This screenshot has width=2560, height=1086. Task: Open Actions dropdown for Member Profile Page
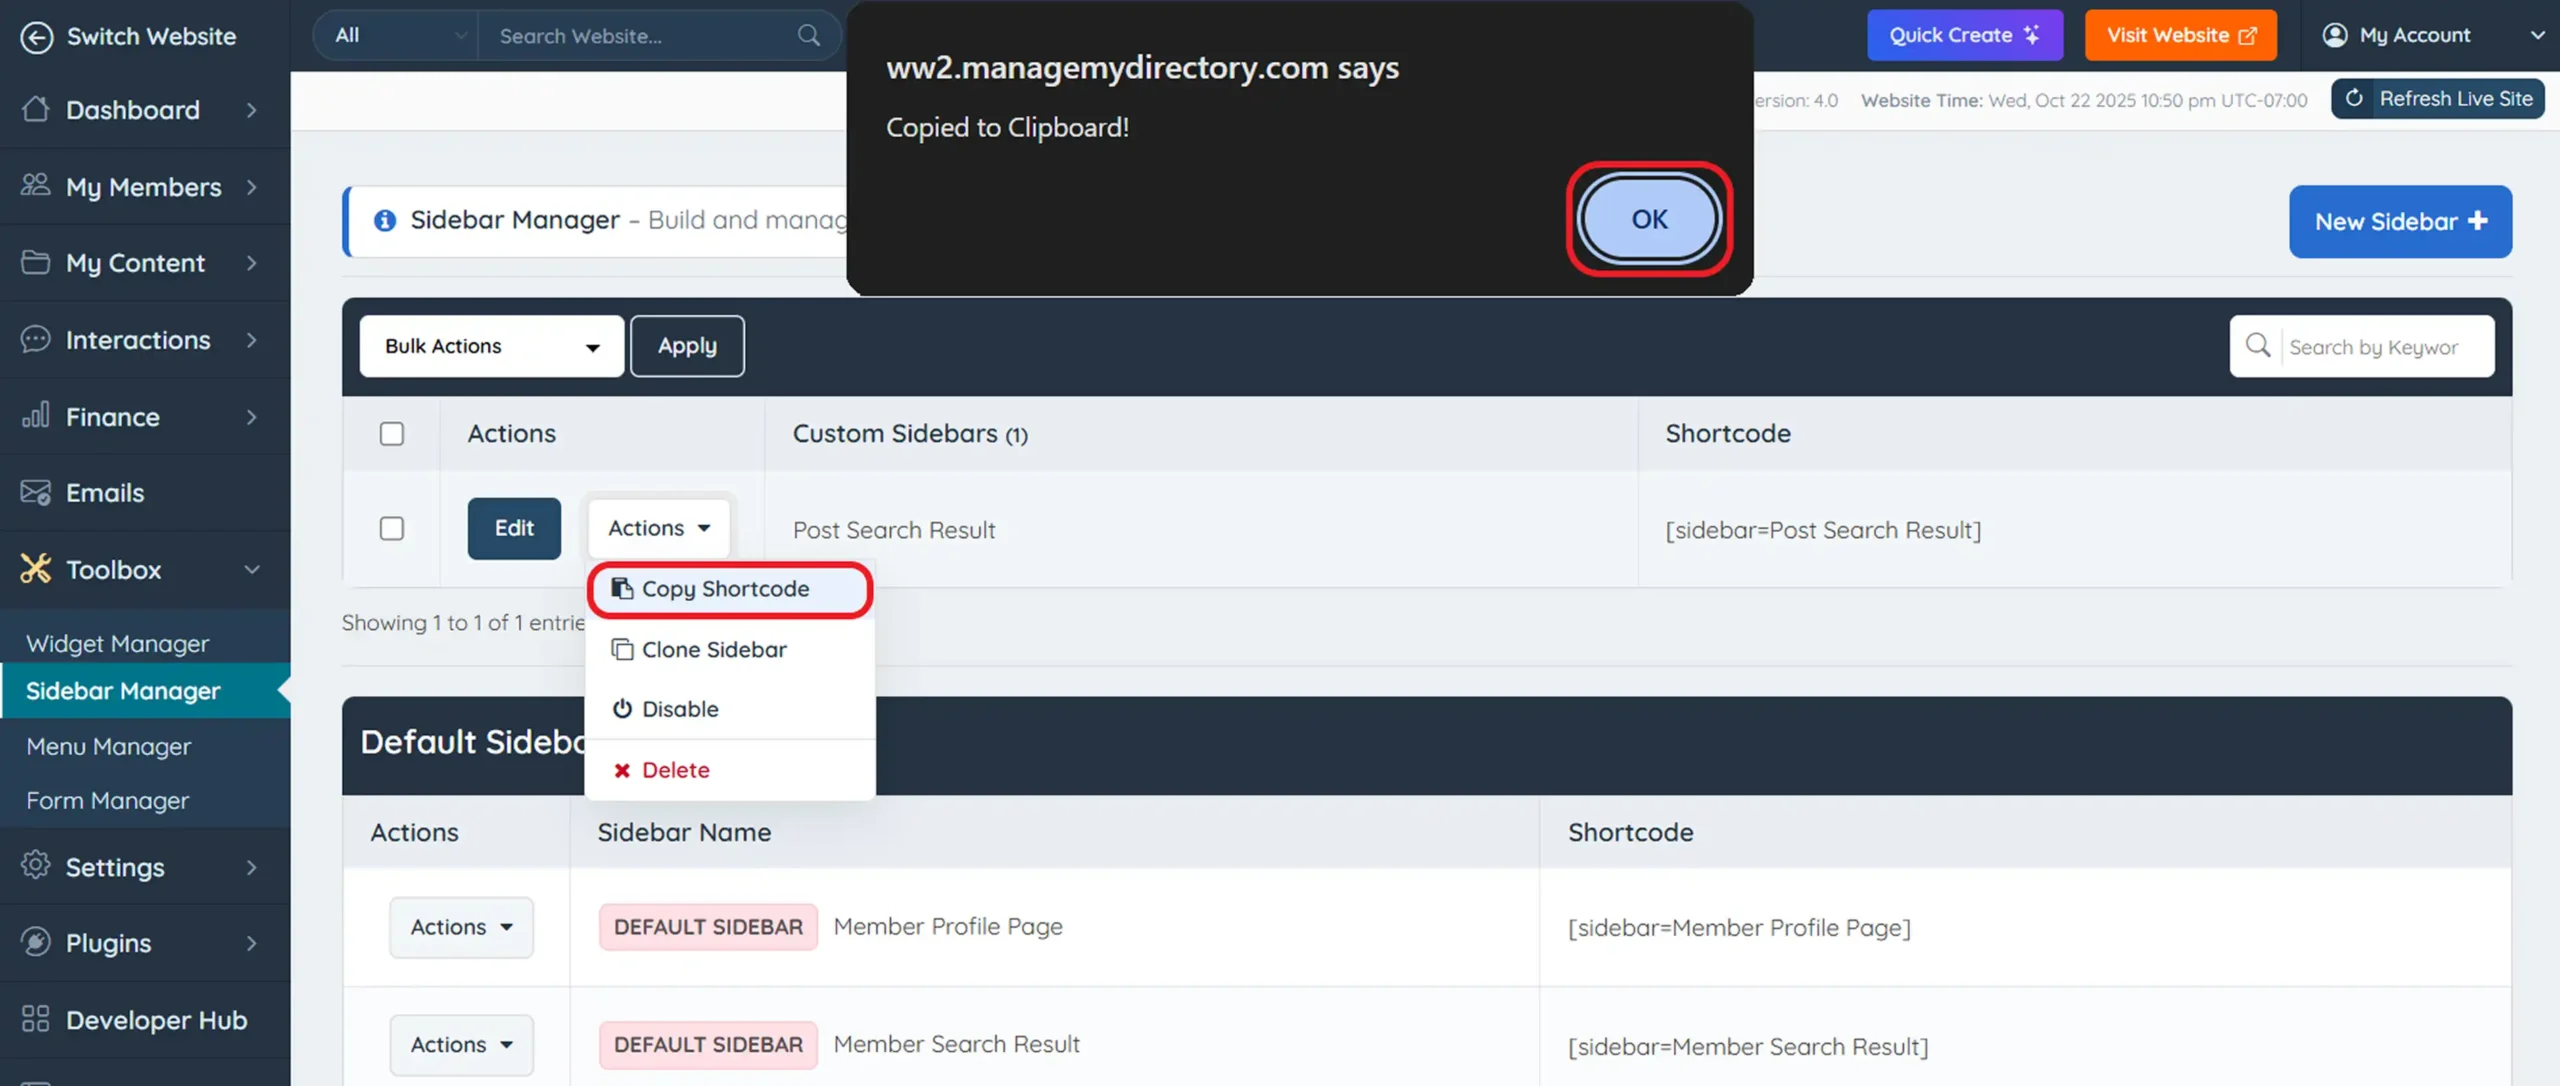click(460, 927)
